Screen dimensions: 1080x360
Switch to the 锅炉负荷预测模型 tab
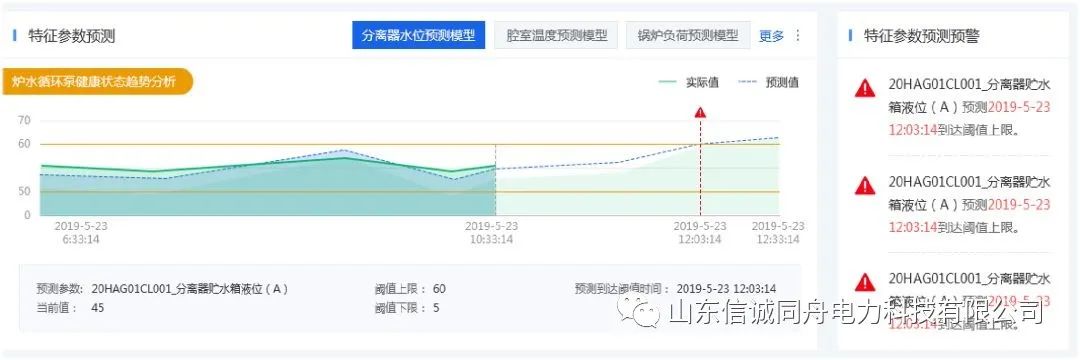[x=688, y=35]
